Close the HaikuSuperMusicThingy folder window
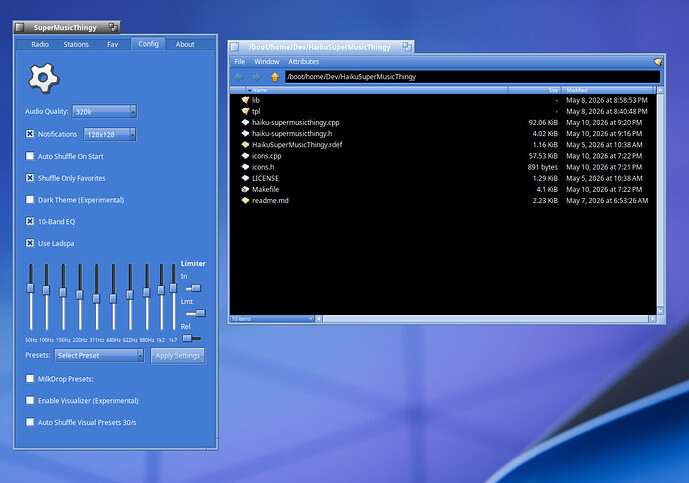Image resolution: width=689 pixels, height=483 pixels. 235,47
